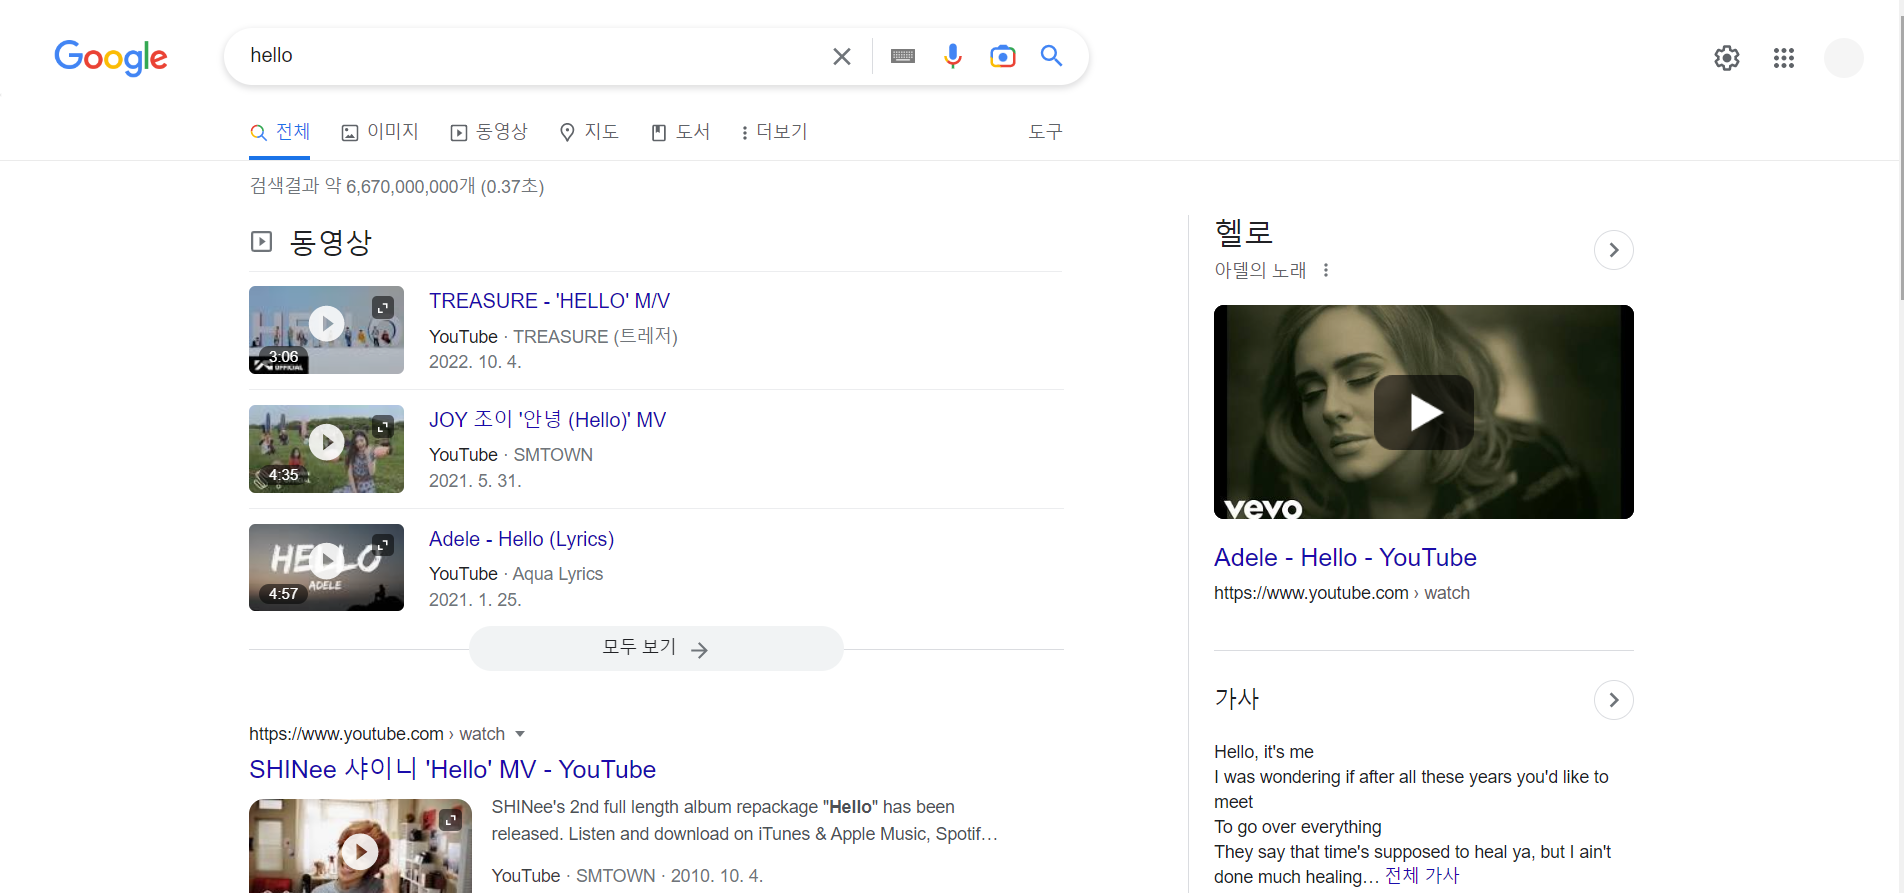The width and height of the screenshot is (1904, 893).
Task: Click the https://www.youtube.com › watch text under Adele video
Action: coord(1342,593)
